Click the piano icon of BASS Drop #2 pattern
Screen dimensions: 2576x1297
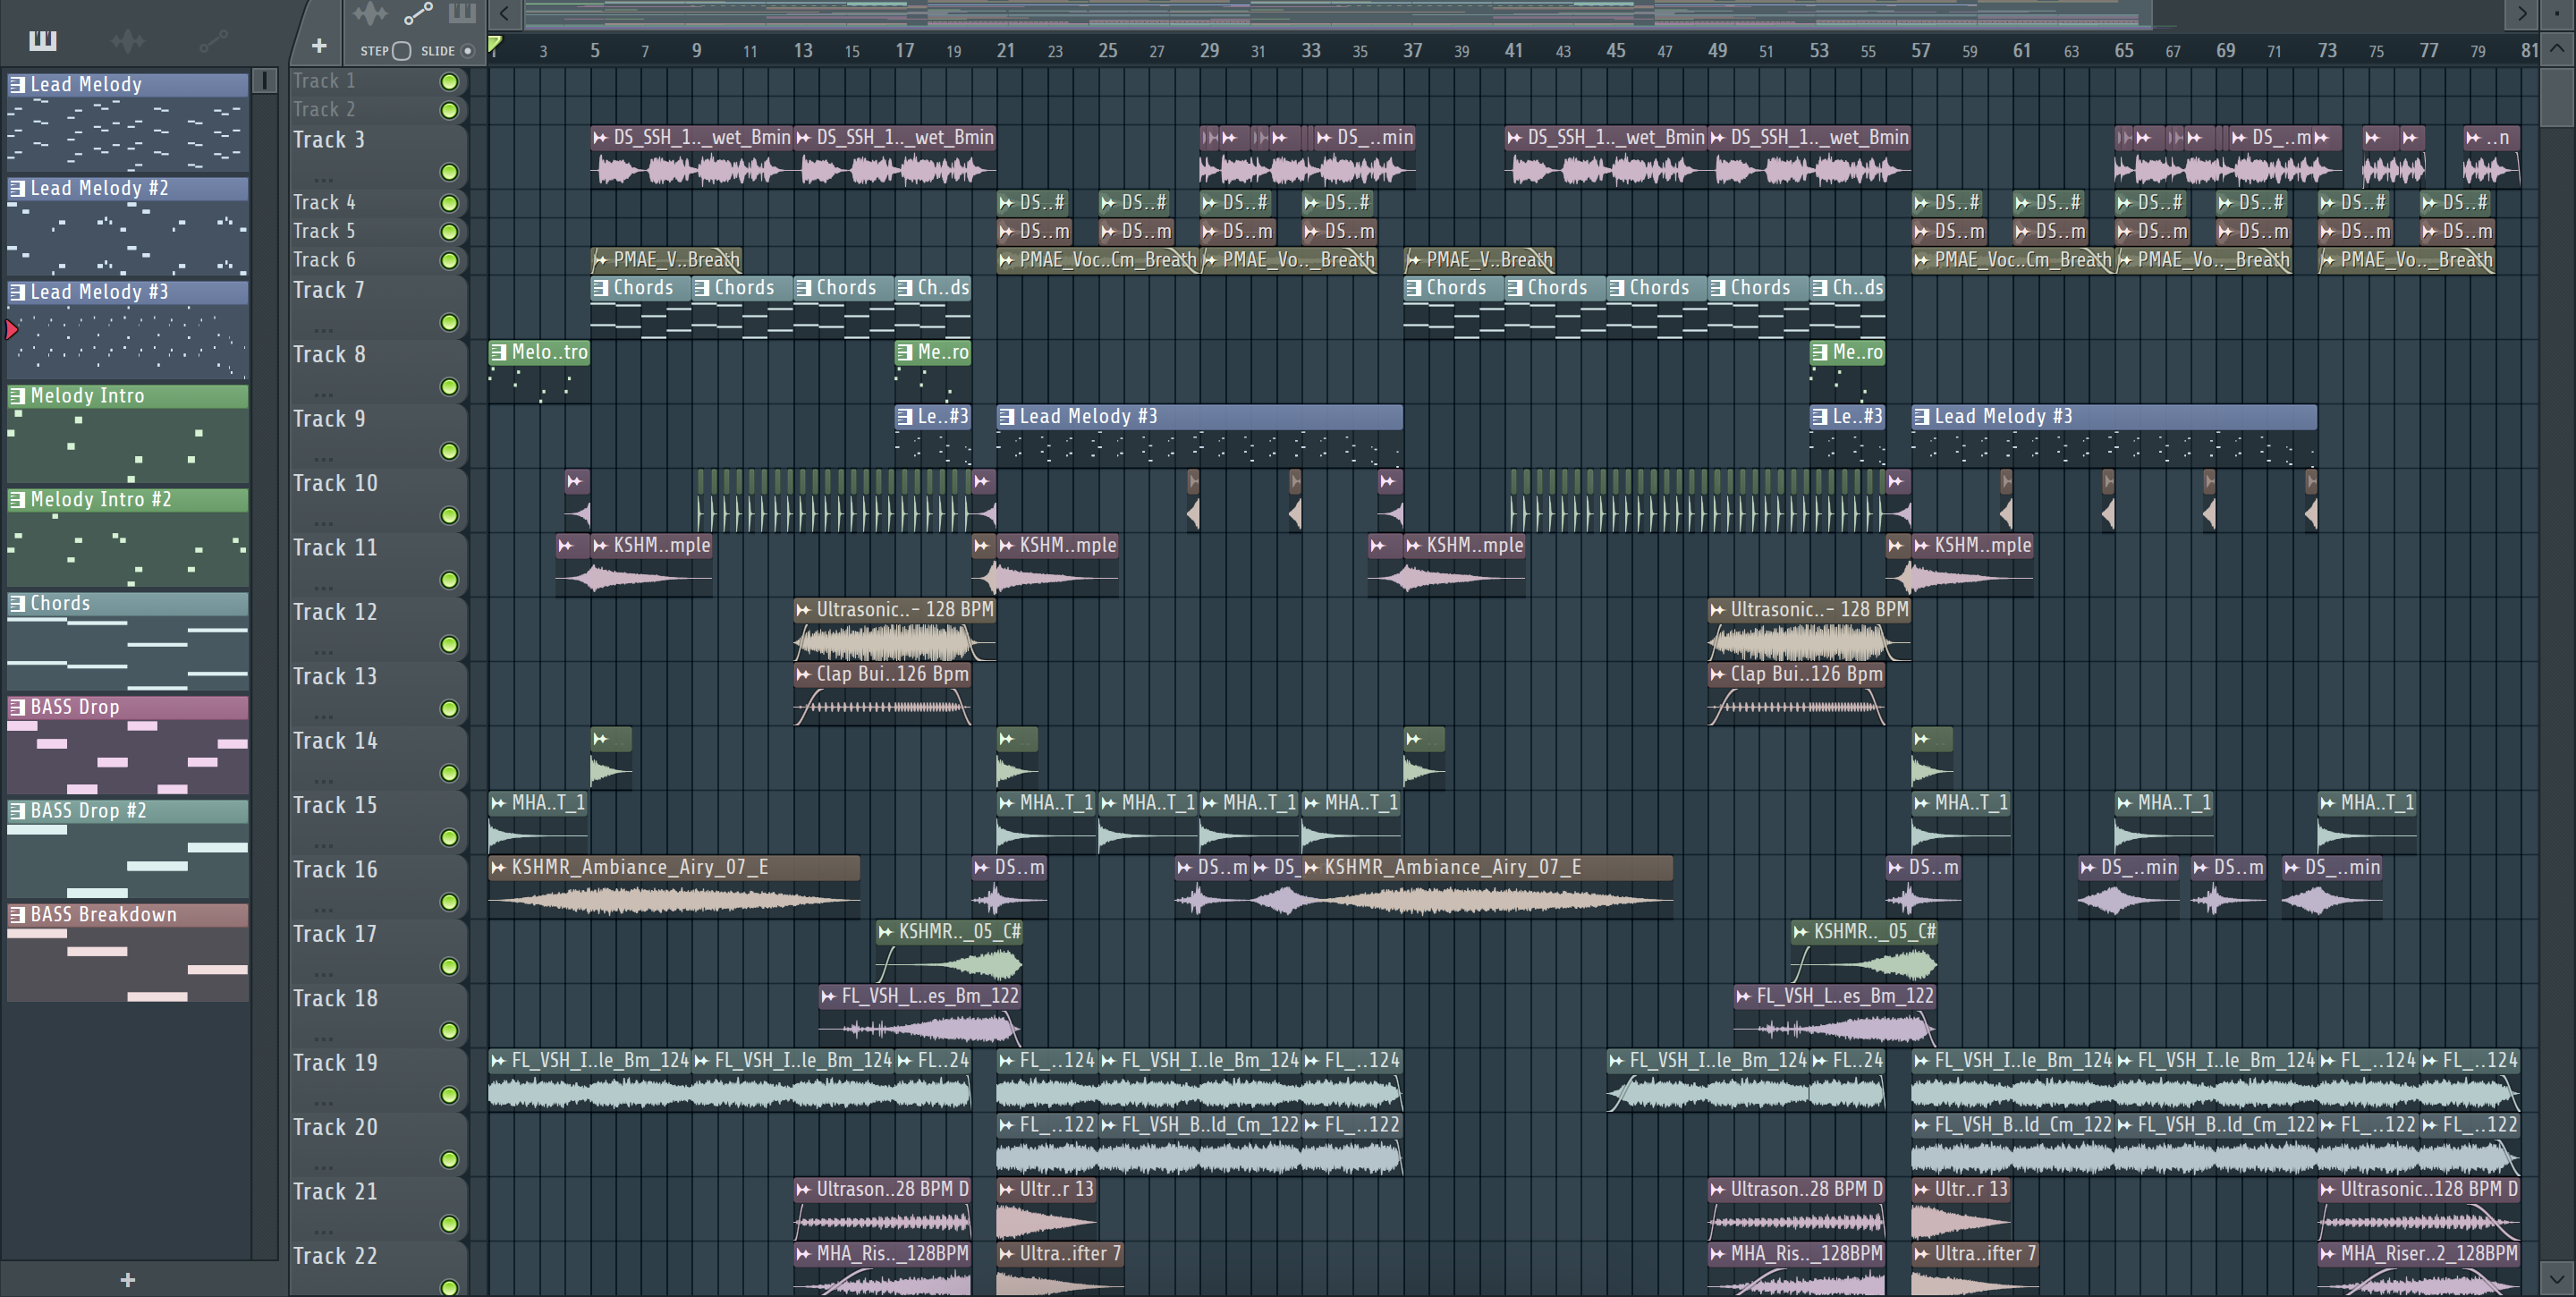coord(17,811)
